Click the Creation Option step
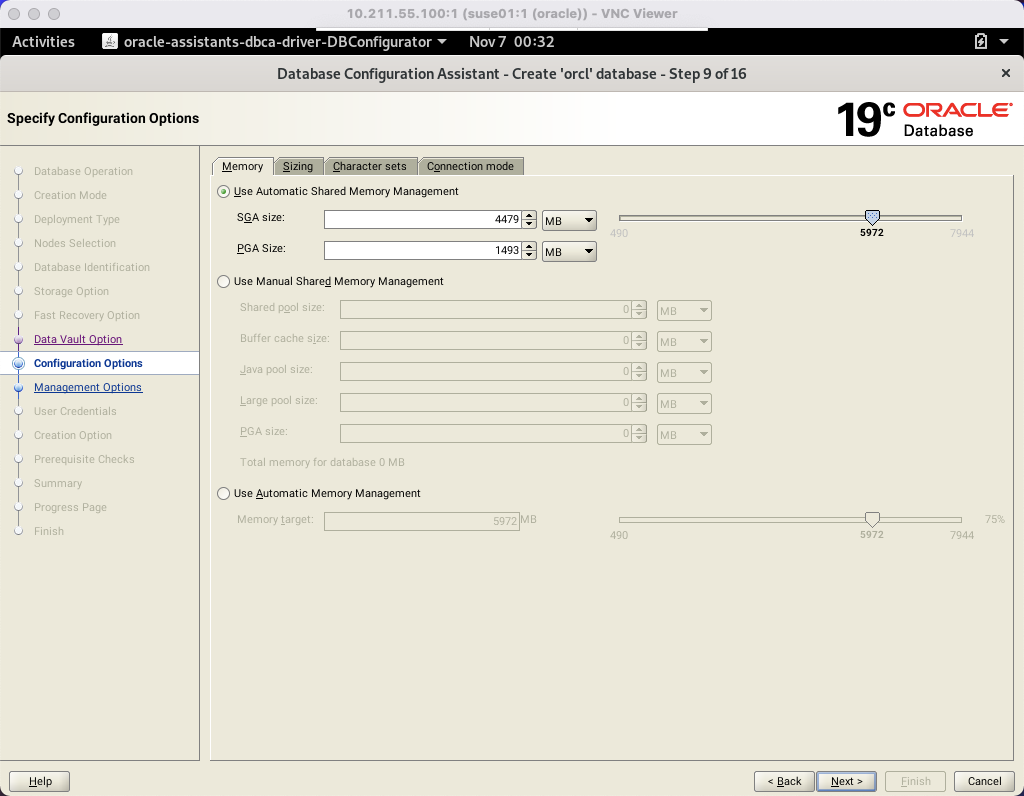1024x796 pixels. (72, 436)
